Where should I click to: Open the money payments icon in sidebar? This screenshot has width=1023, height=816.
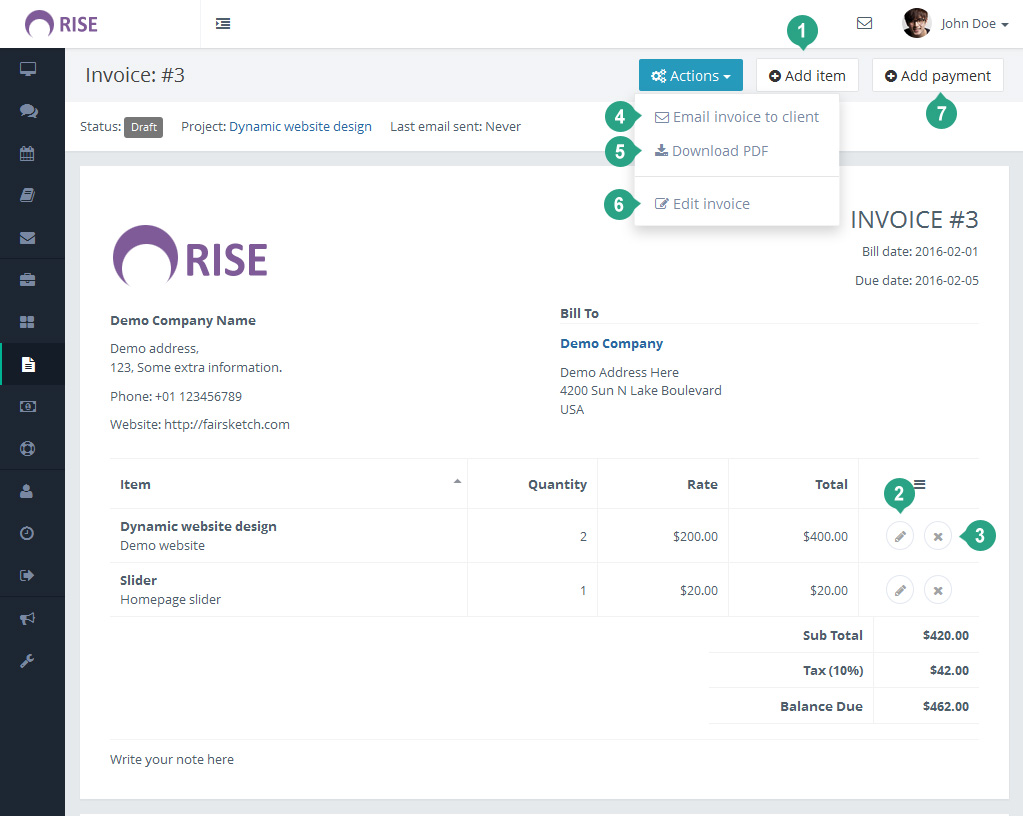point(28,407)
